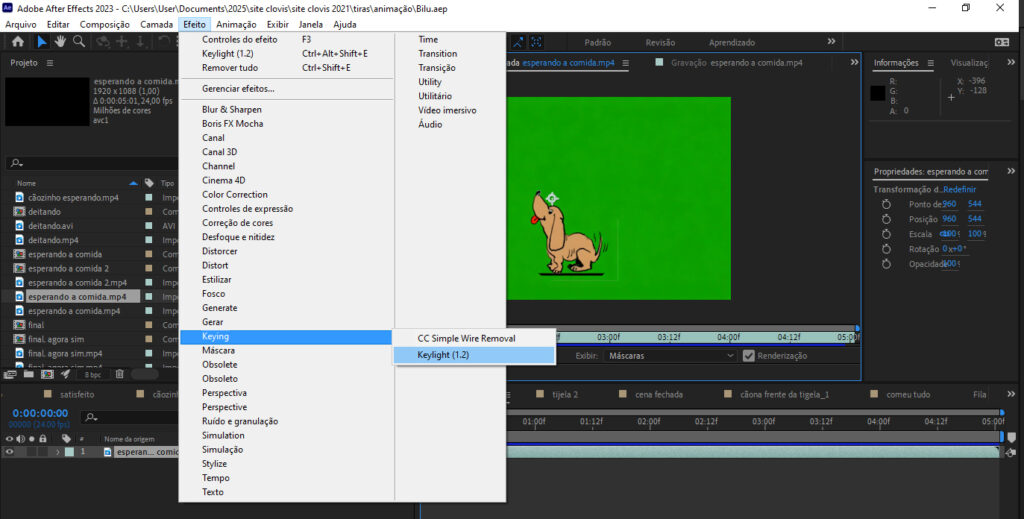Click Redefinir link in Properties panel

click(959, 189)
